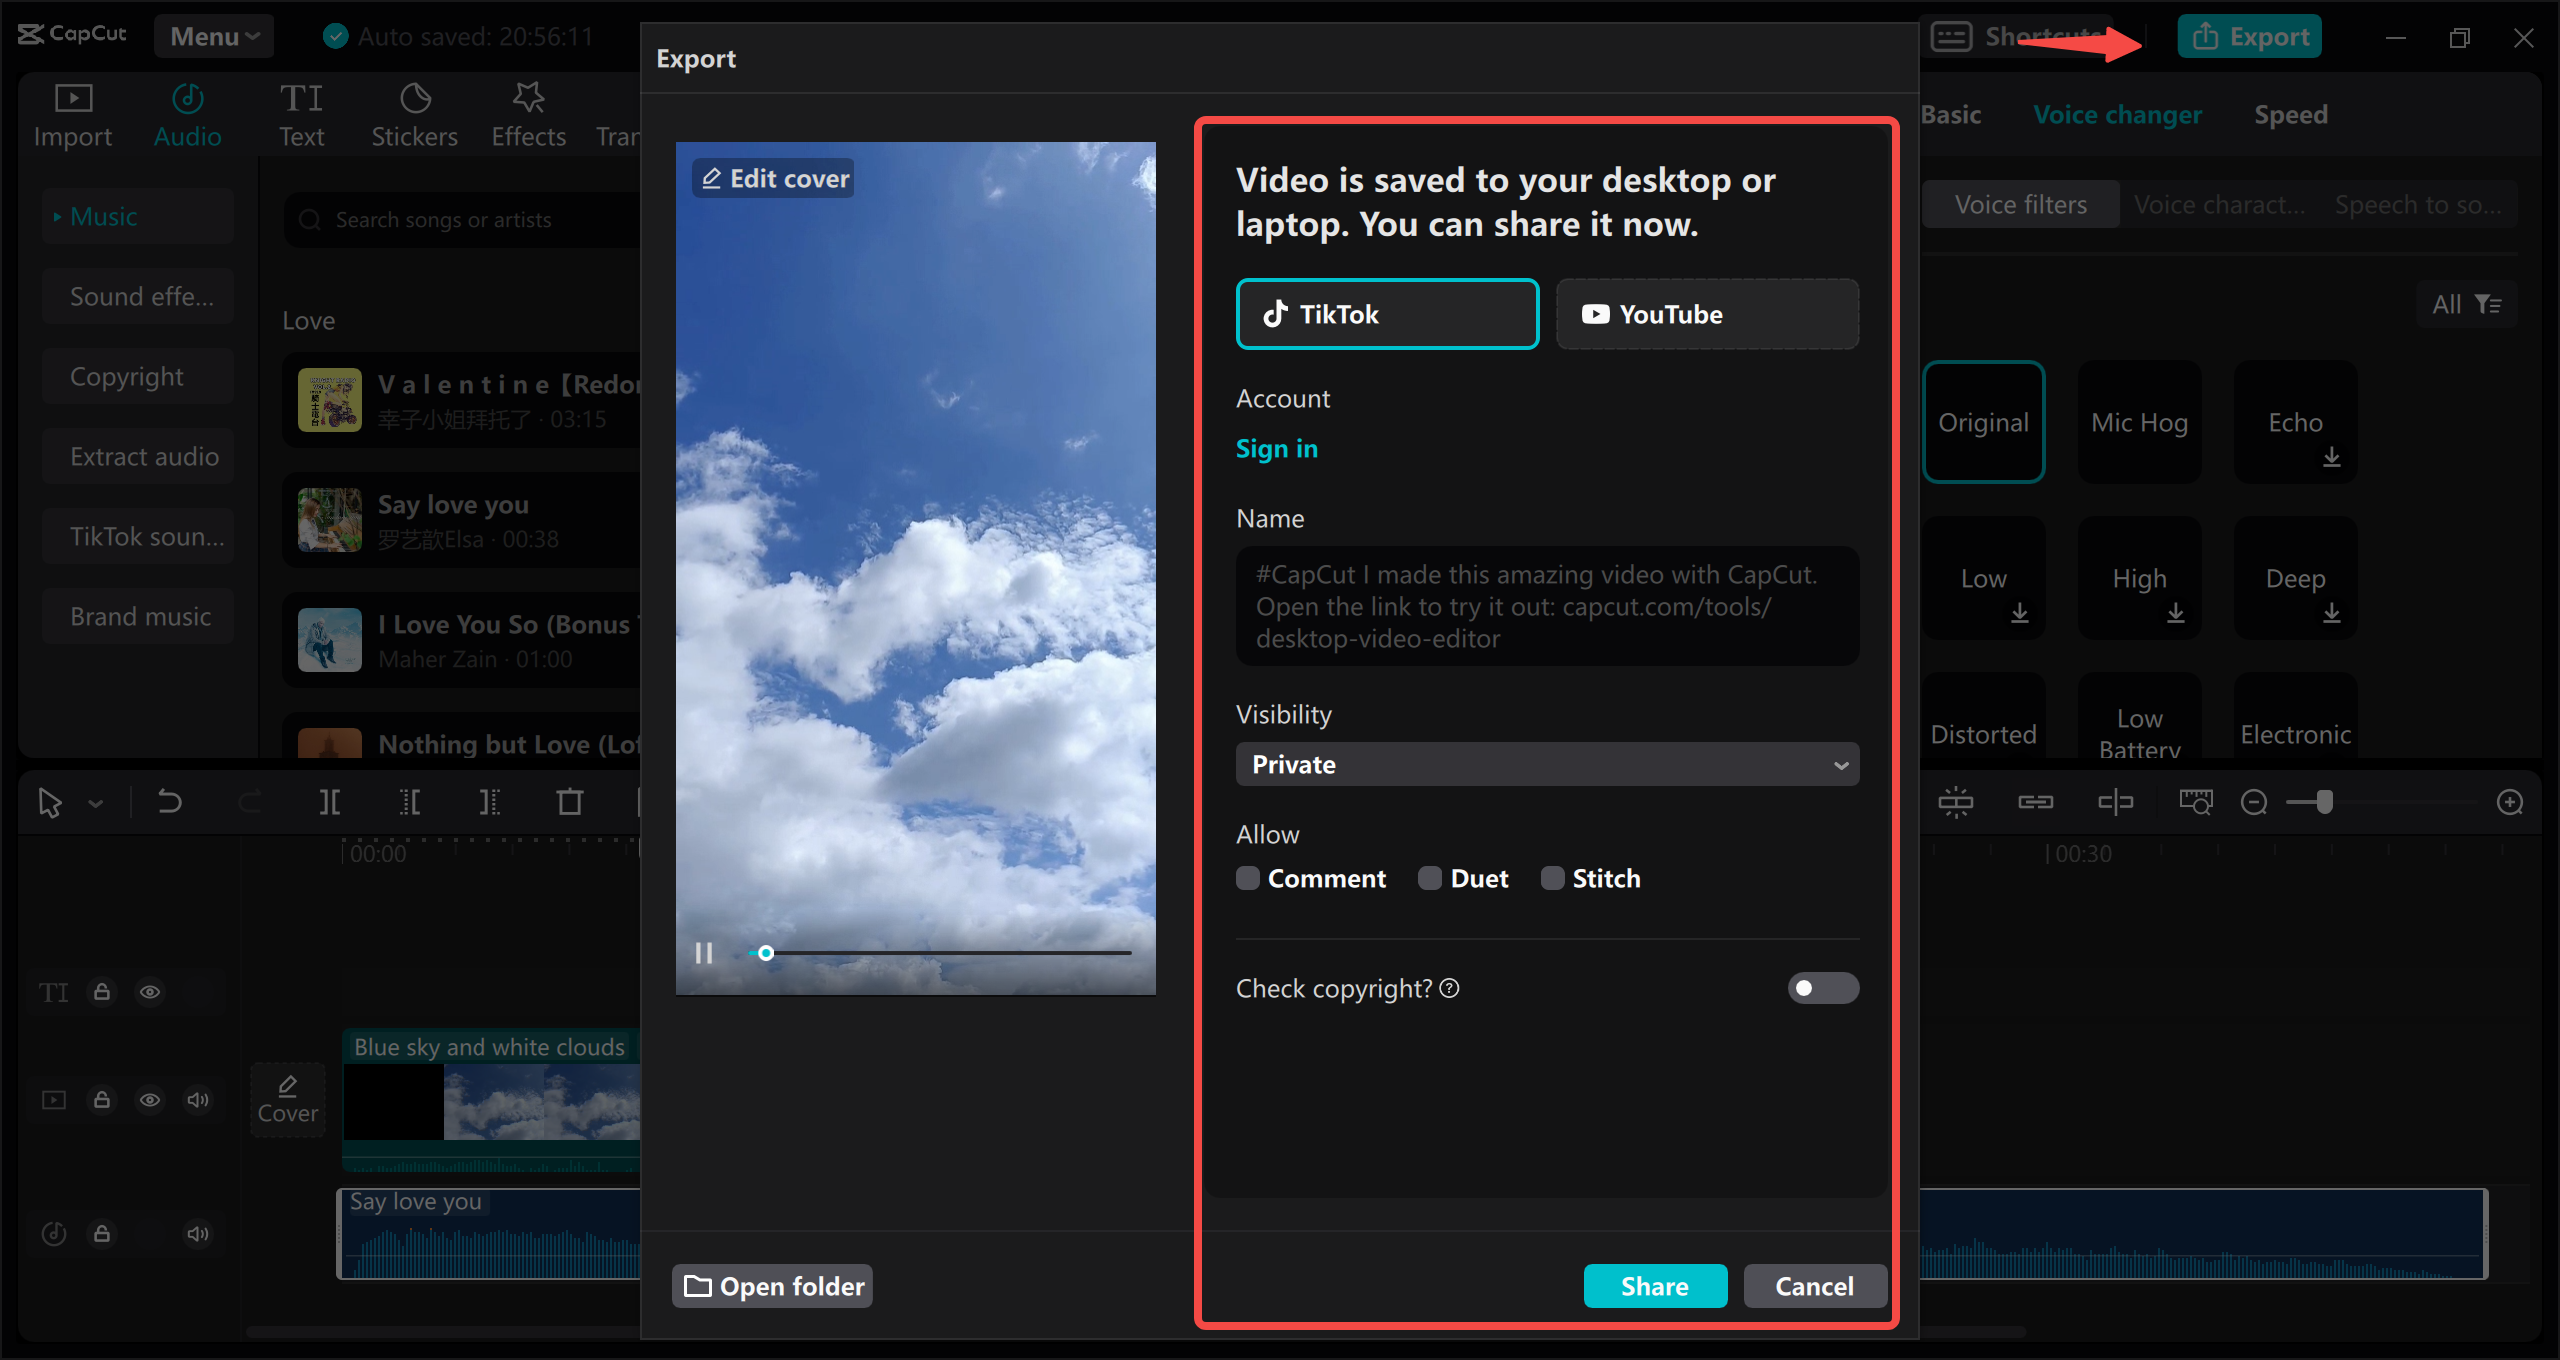Open the Brand music category
This screenshot has height=1360, width=2560.
click(138, 616)
